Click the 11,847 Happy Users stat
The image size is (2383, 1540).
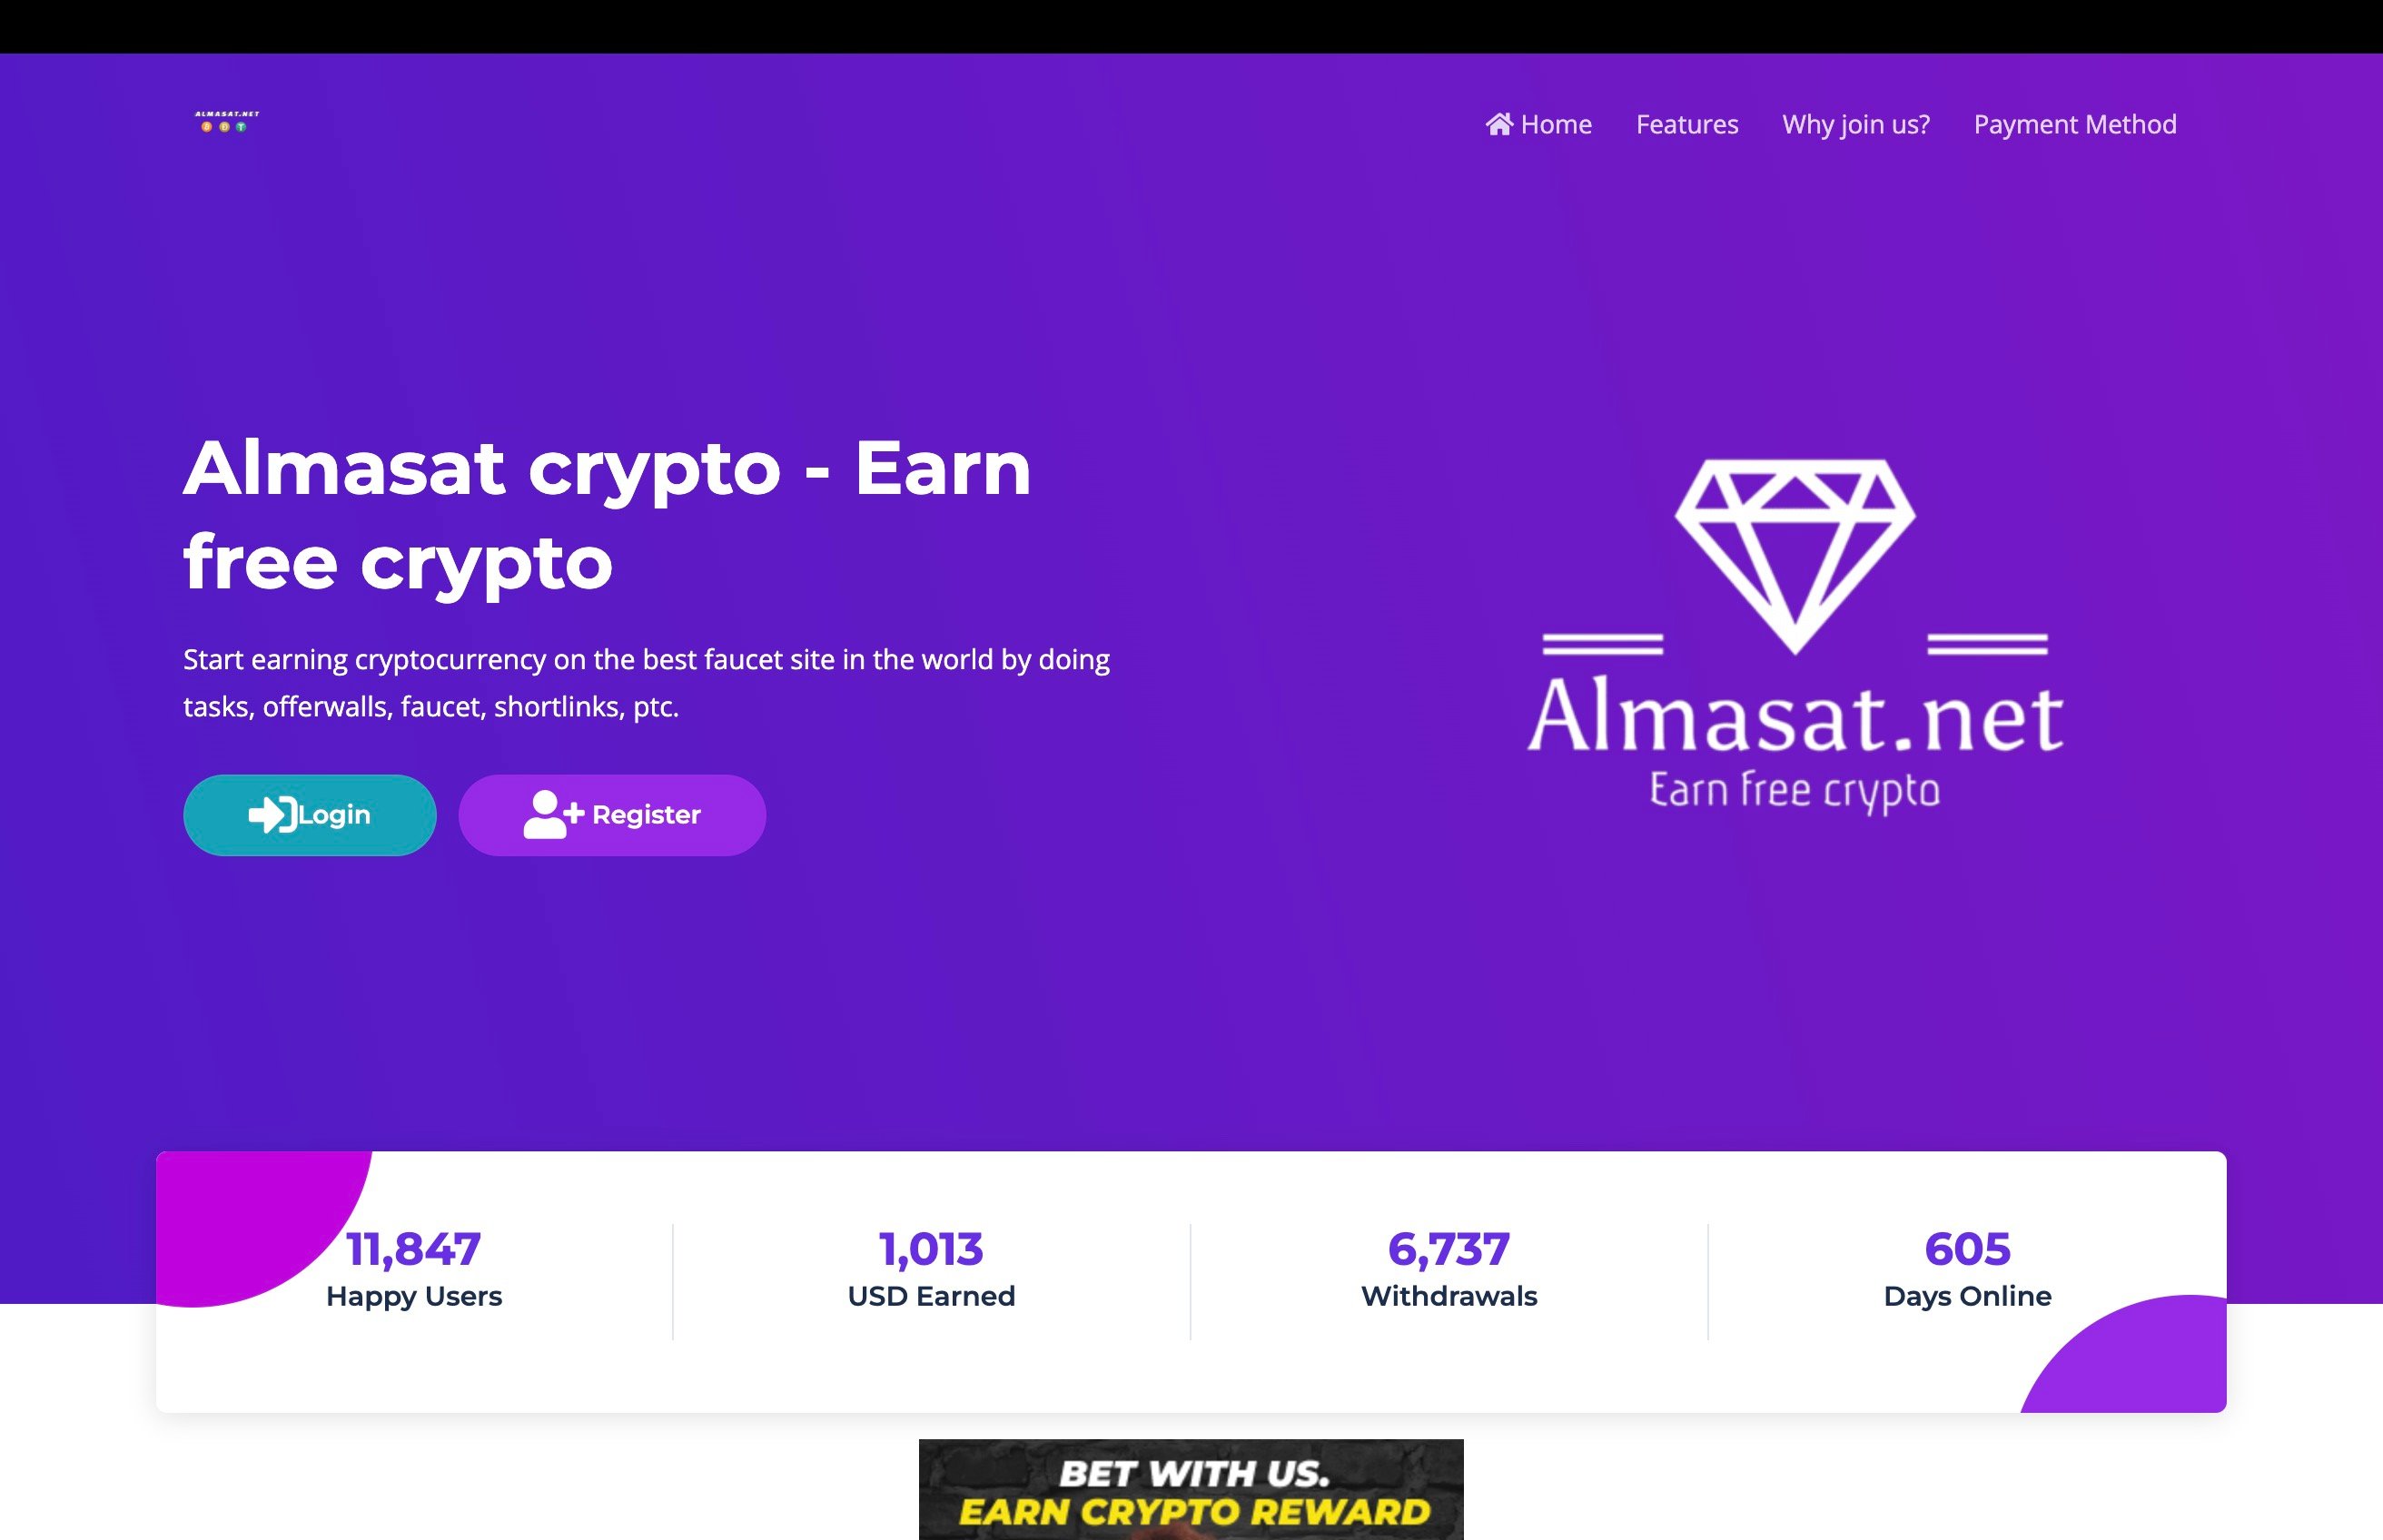pyautogui.click(x=414, y=1269)
